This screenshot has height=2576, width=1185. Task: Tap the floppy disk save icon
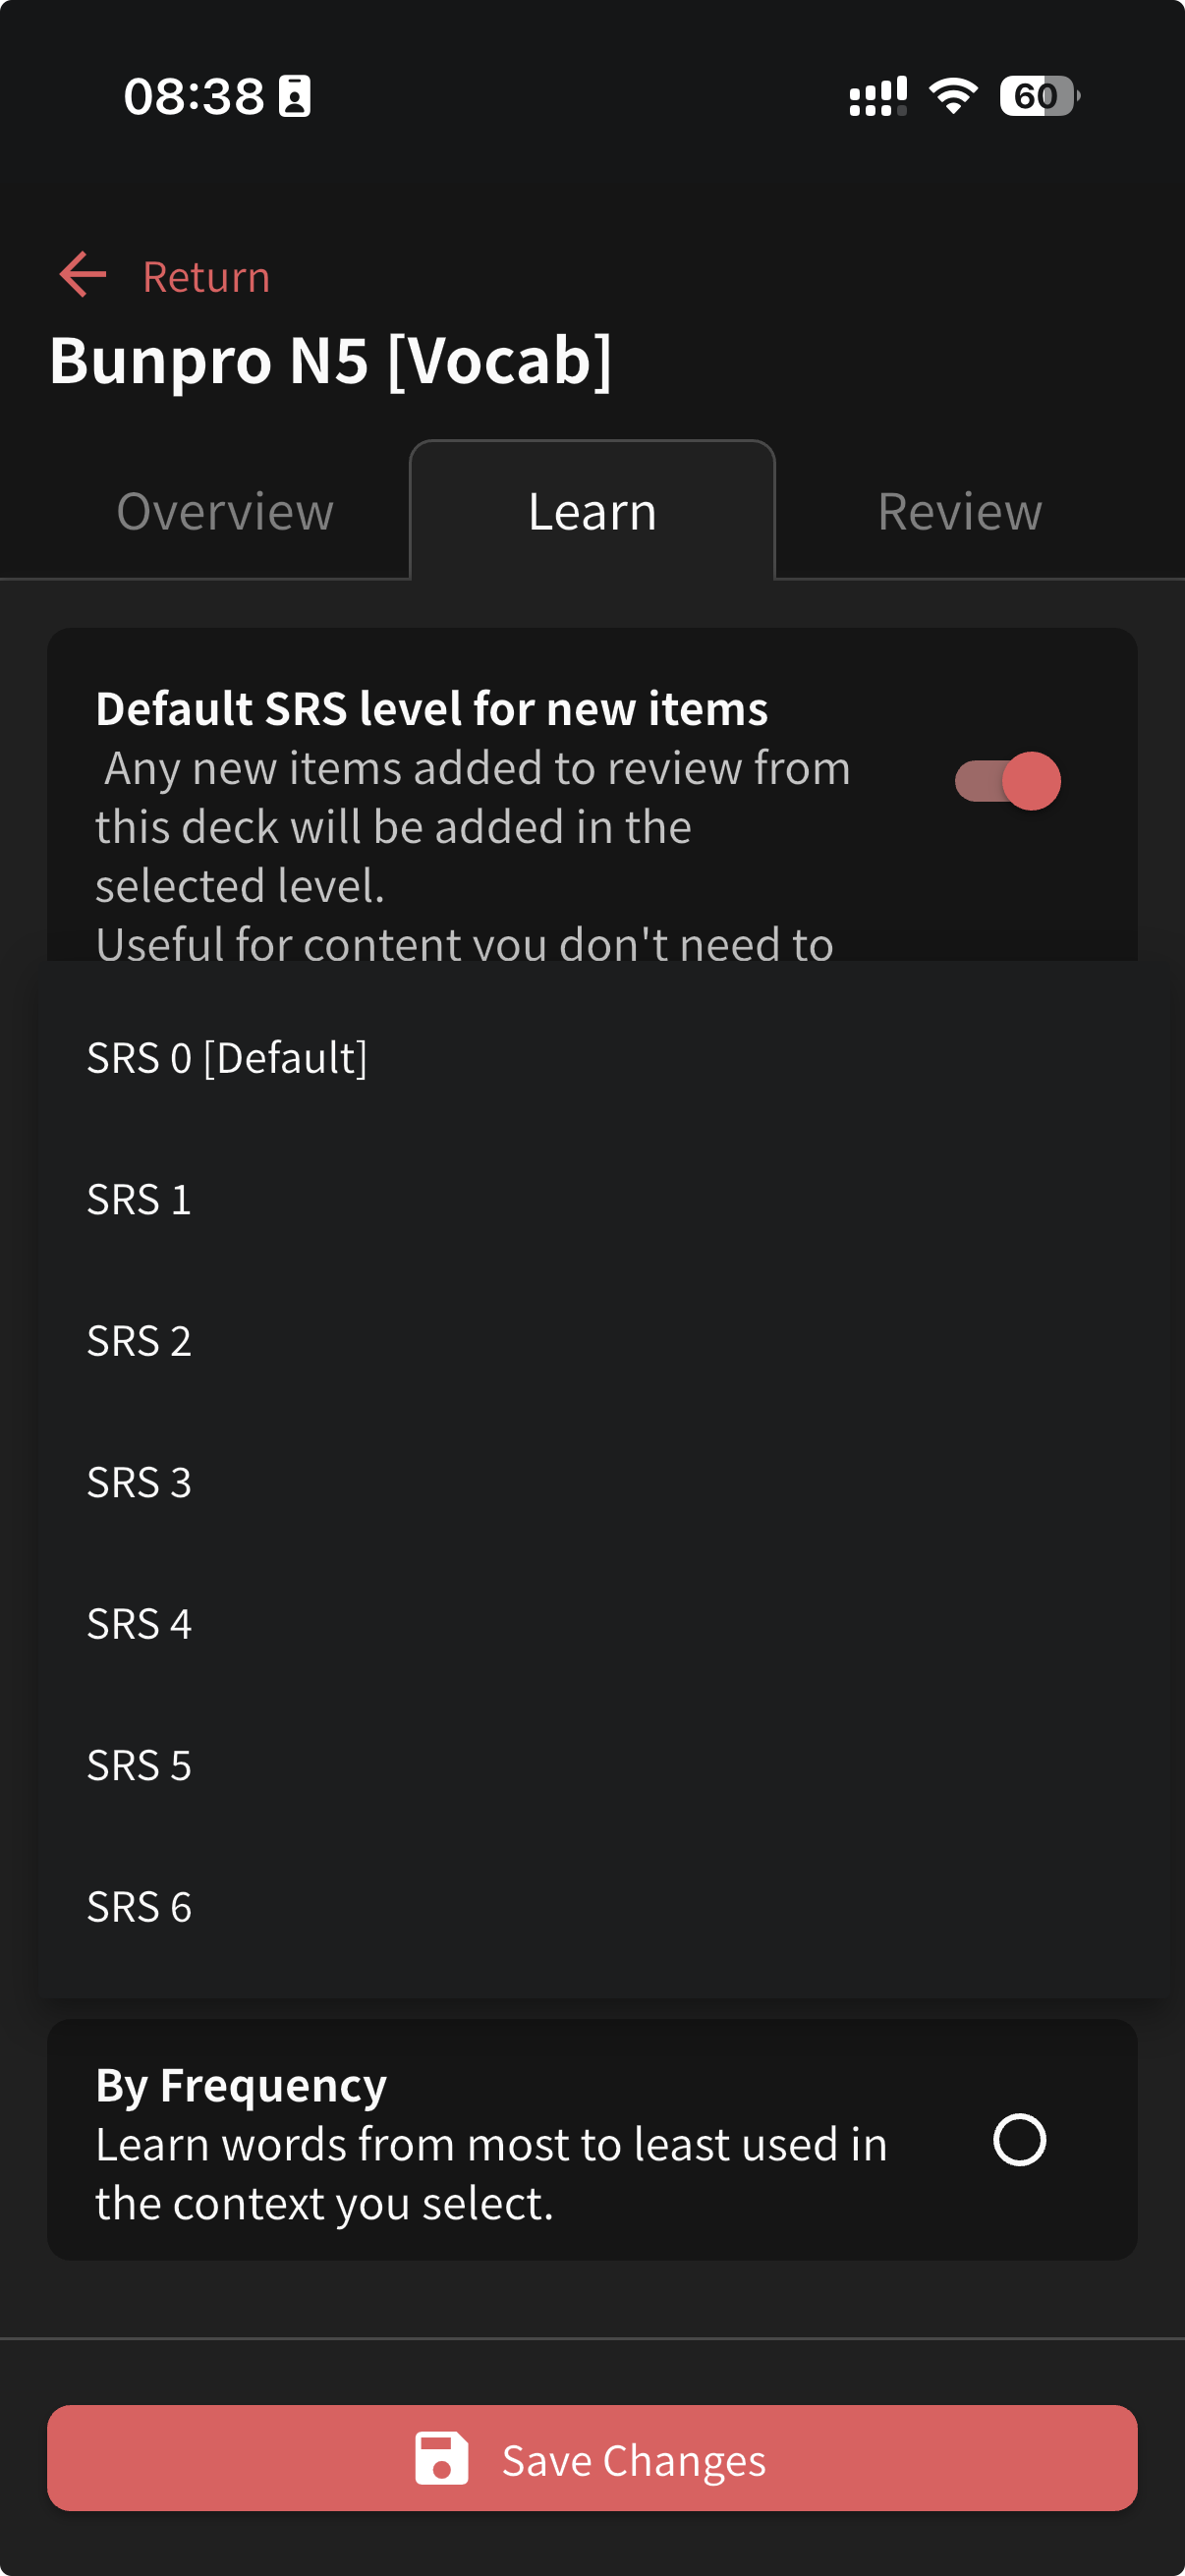click(x=441, y=2458)
